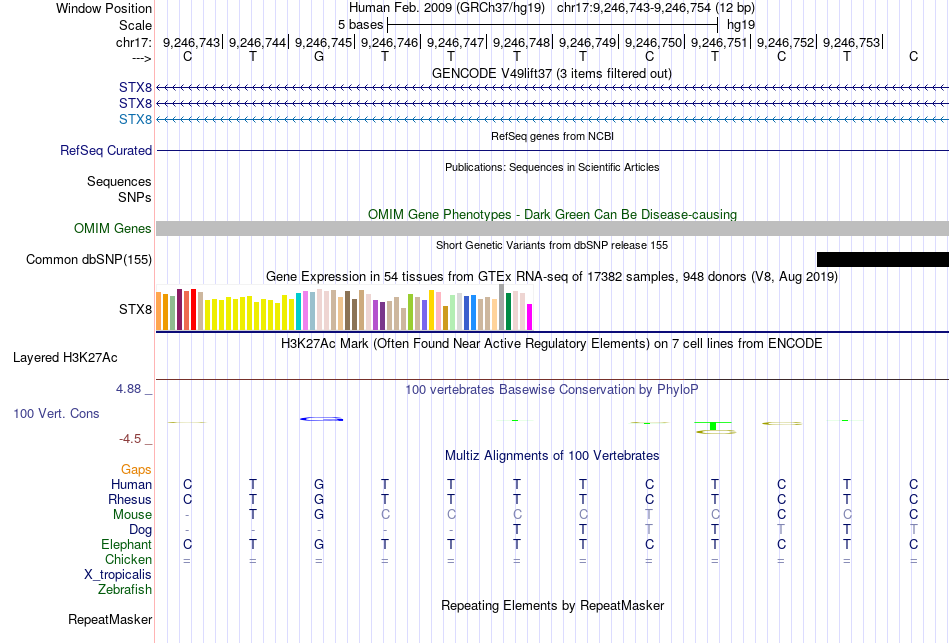Click the 5 bases scale label
Image resolution: width=950 pixels, height=643 pixels.
coord(360,25)
